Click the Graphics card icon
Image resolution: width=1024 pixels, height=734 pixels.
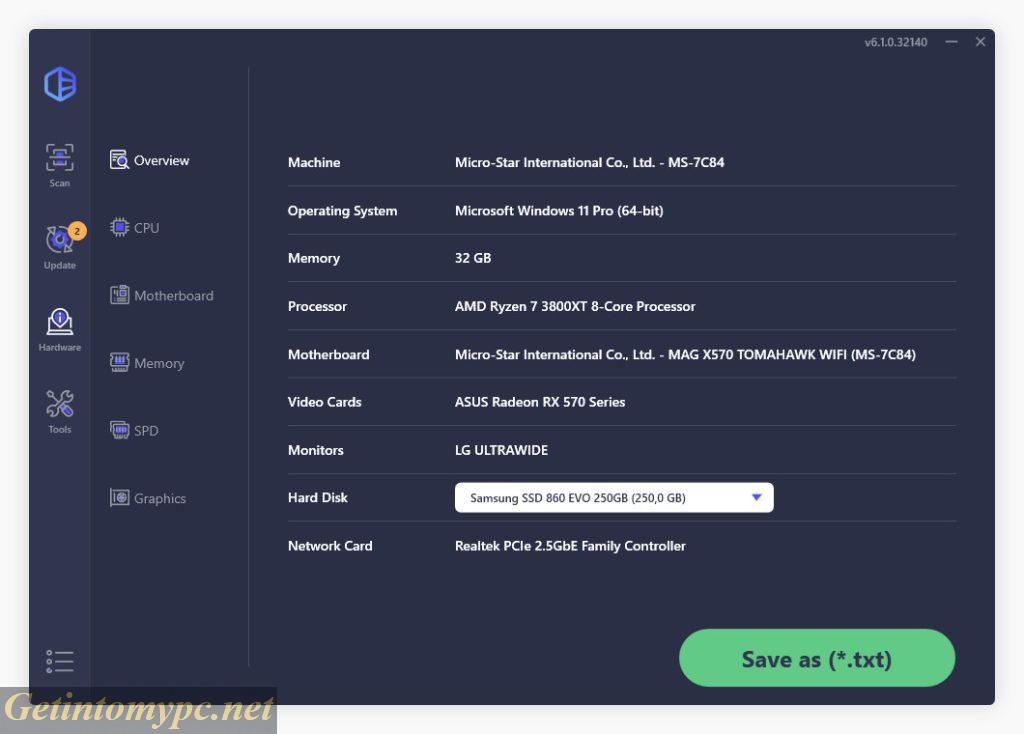click(119, 498)
